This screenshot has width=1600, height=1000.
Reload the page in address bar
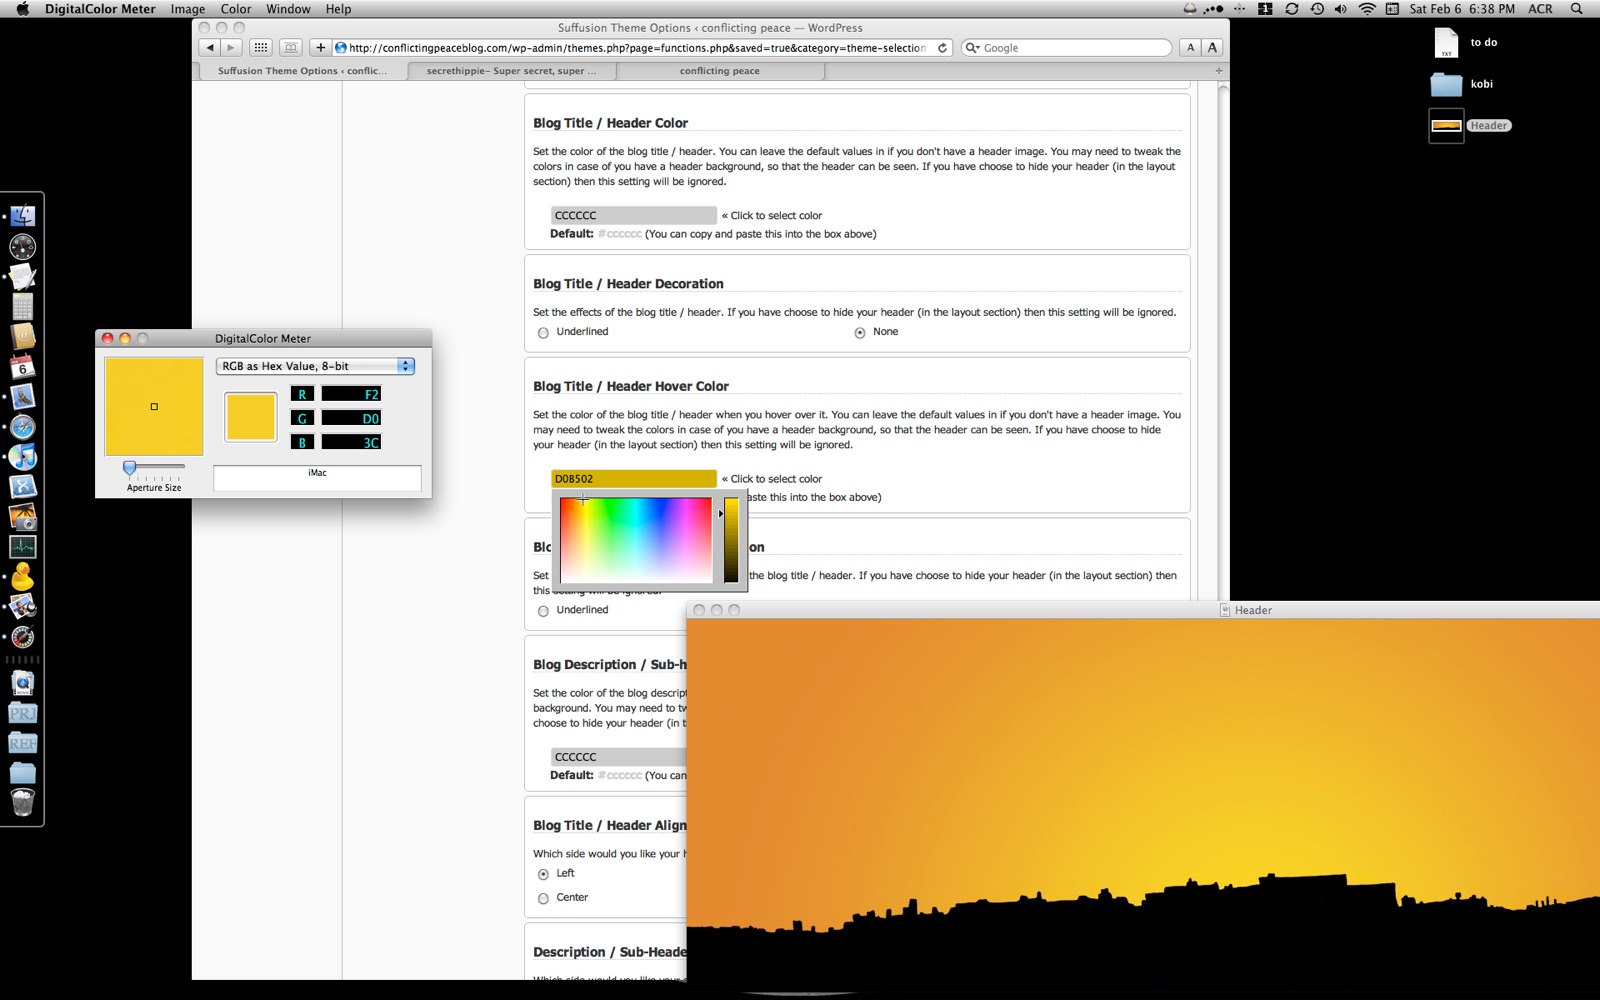tap(942, 47)
